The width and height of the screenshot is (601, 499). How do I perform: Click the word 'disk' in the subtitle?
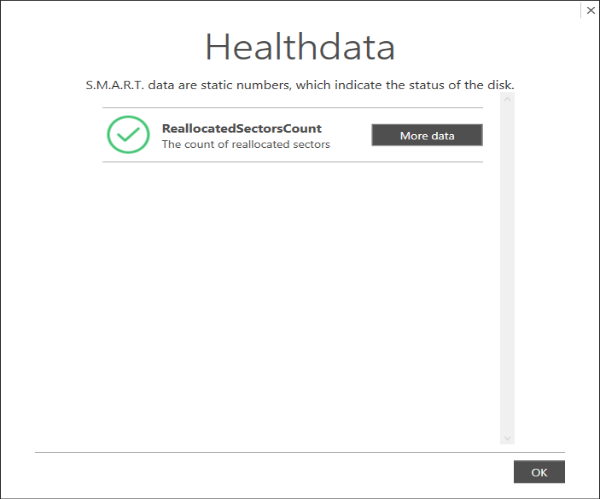(x=501, y=85)
